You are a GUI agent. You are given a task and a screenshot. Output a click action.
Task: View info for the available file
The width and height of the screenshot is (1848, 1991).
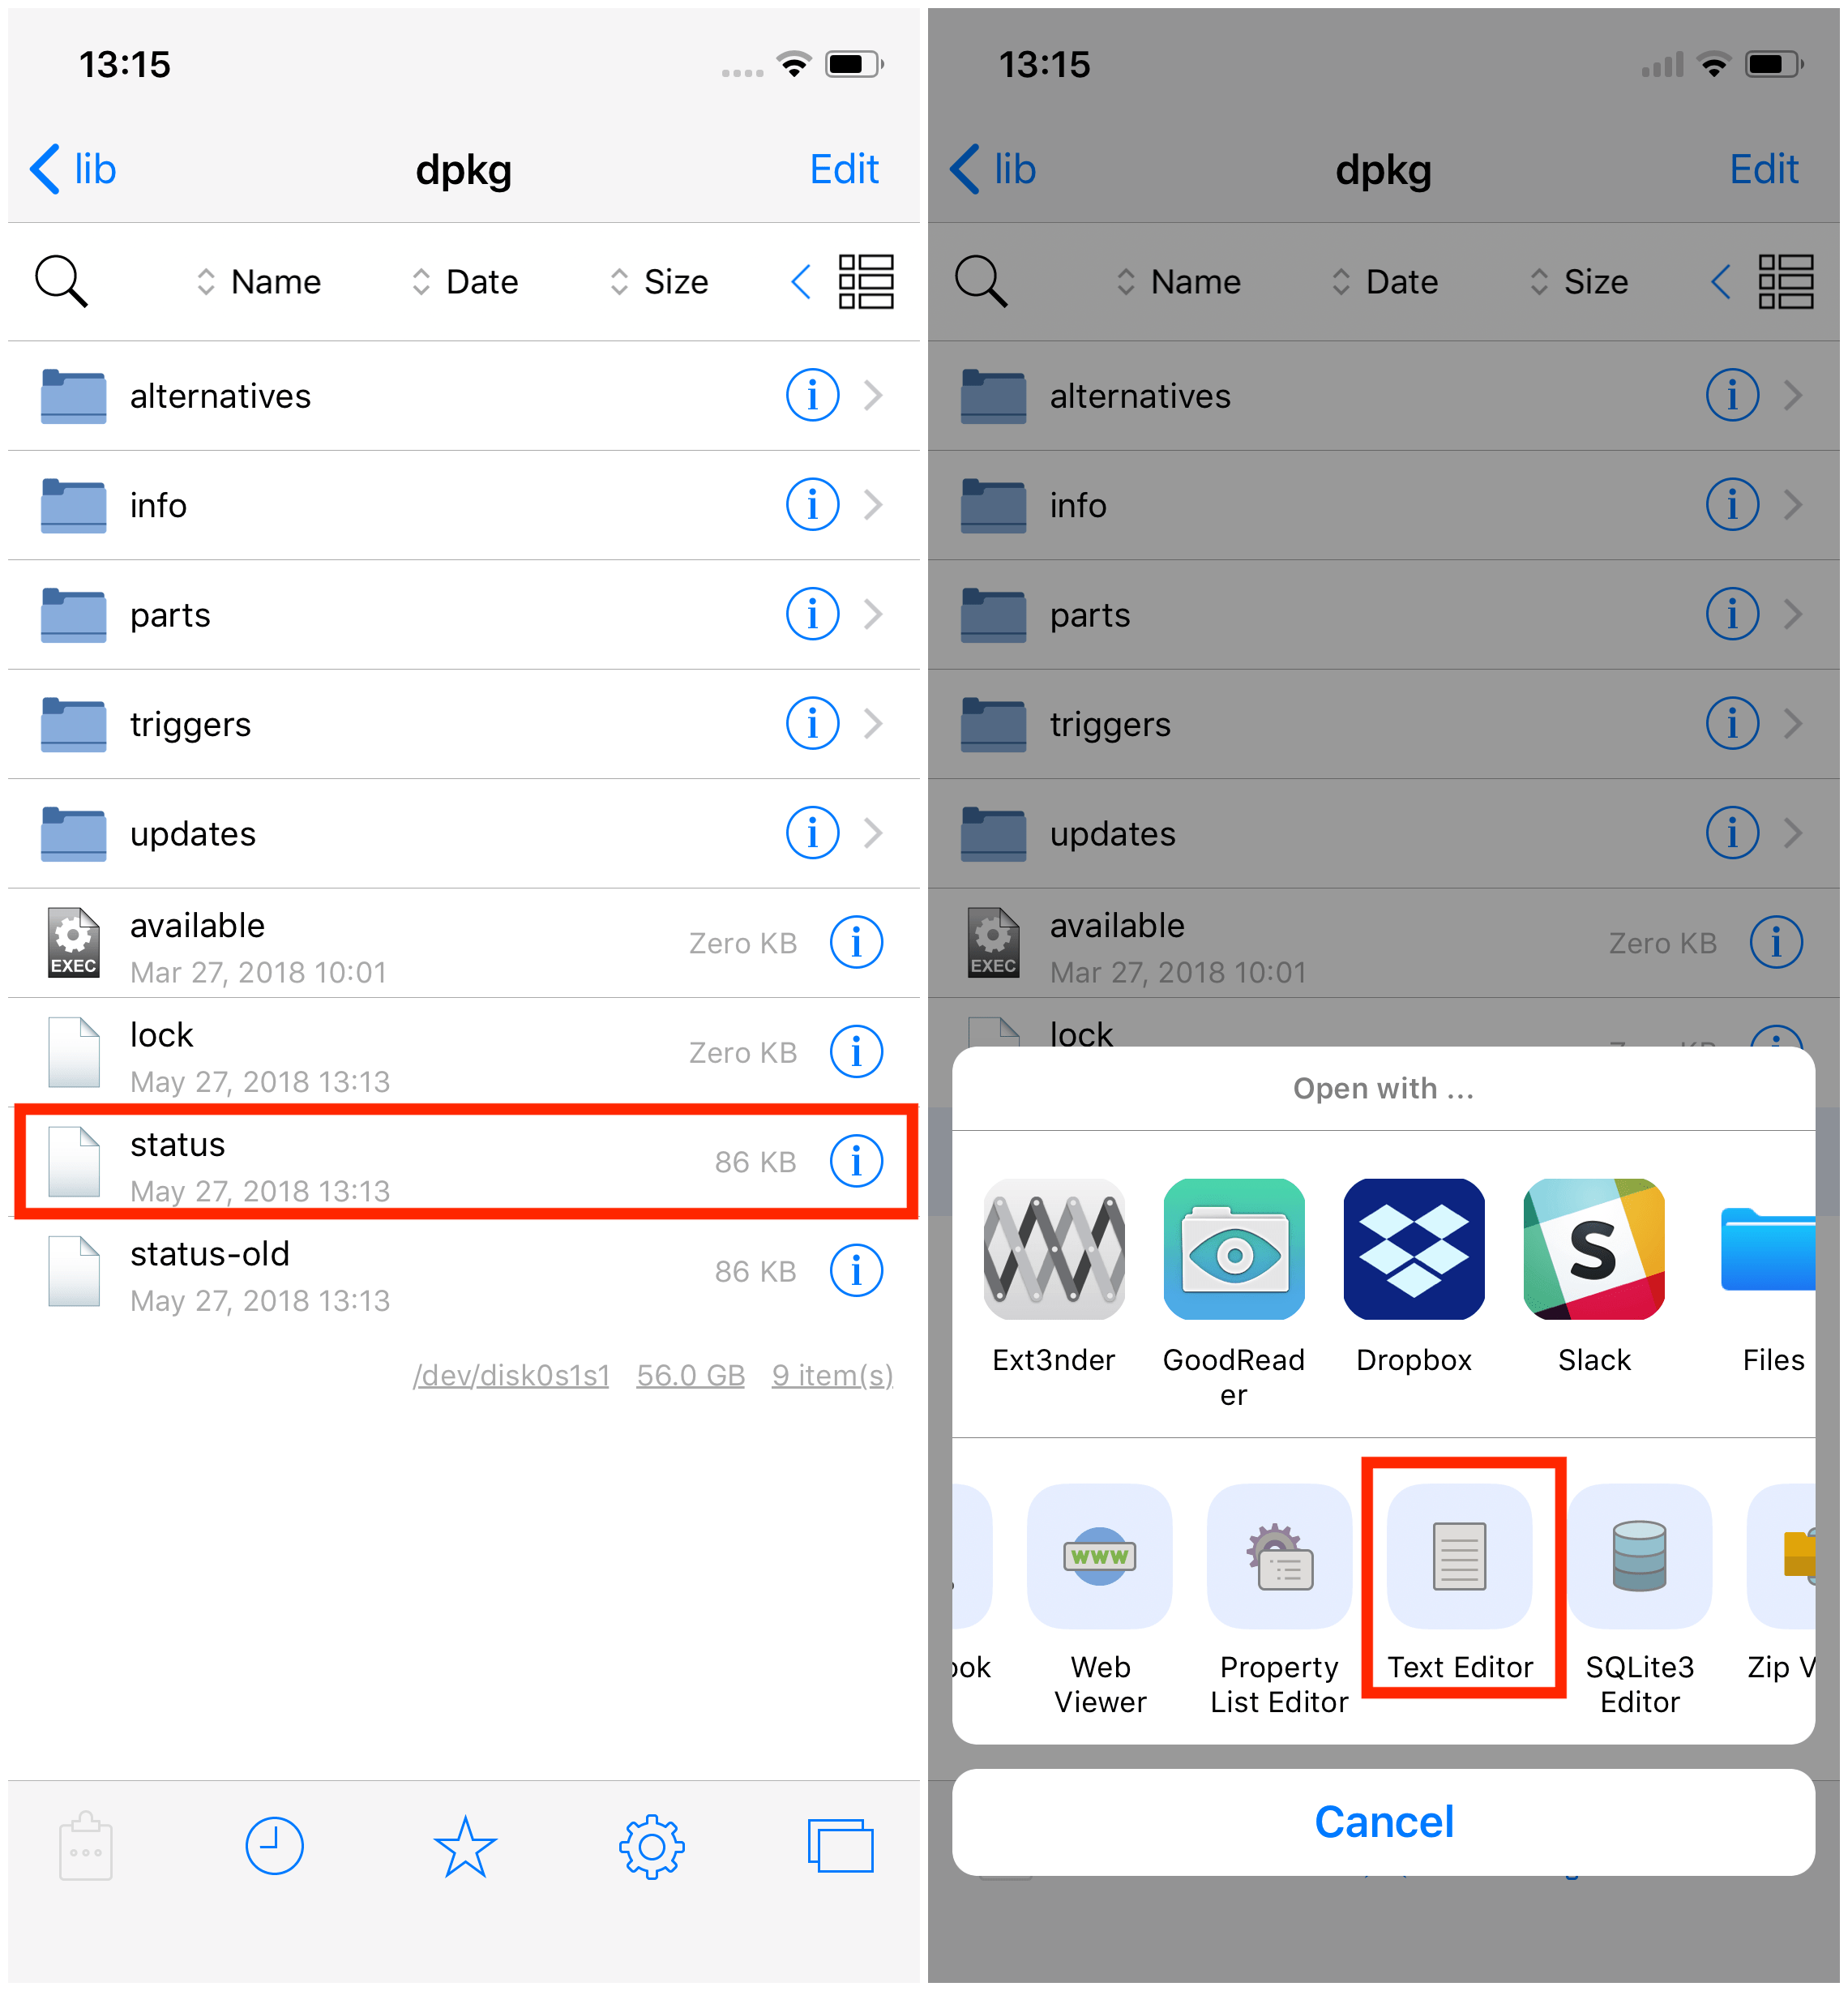[856, 944]
